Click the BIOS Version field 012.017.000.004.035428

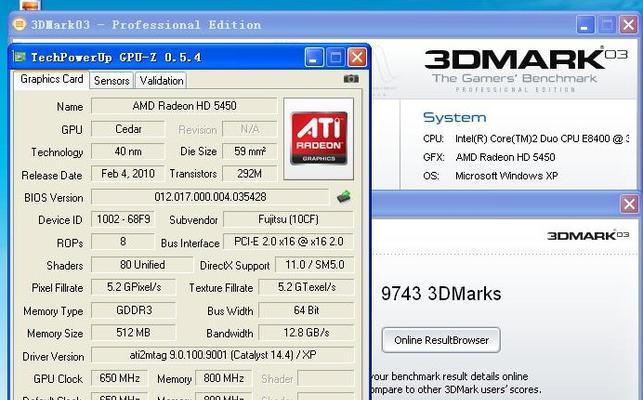click(210, 197)
